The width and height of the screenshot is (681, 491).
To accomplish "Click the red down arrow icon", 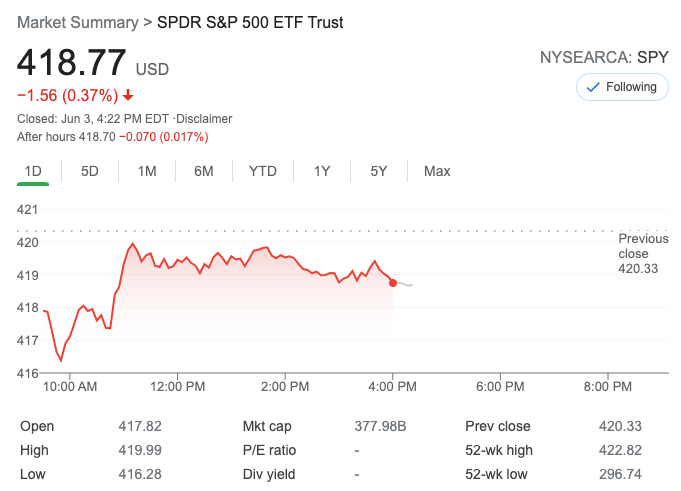I will [128, 96].
